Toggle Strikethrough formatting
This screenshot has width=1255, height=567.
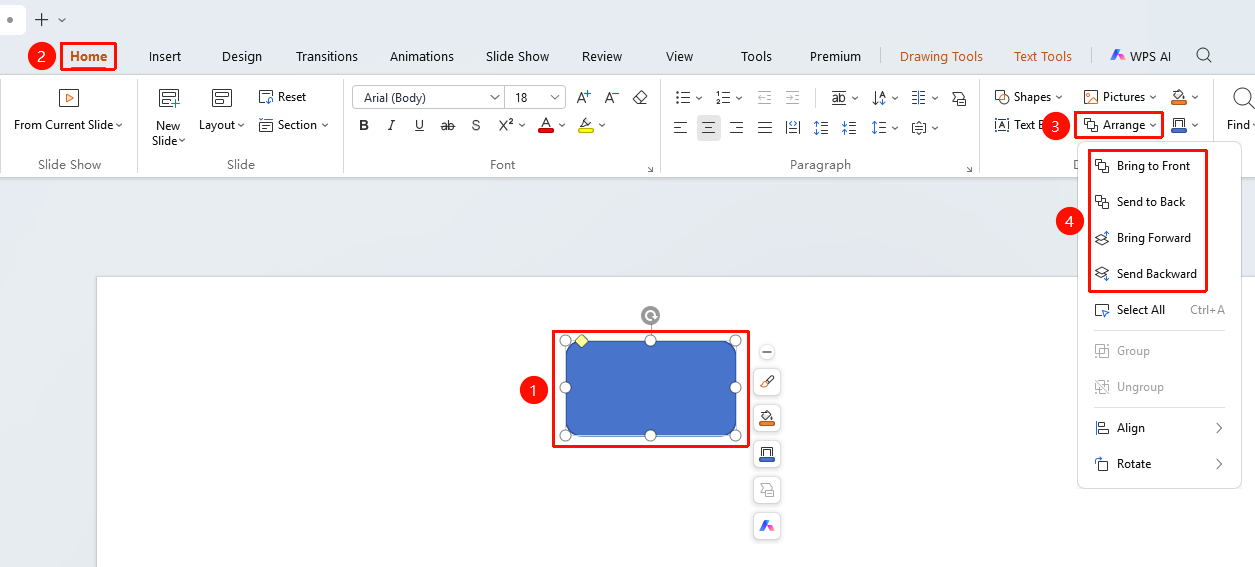click(448, 125)
